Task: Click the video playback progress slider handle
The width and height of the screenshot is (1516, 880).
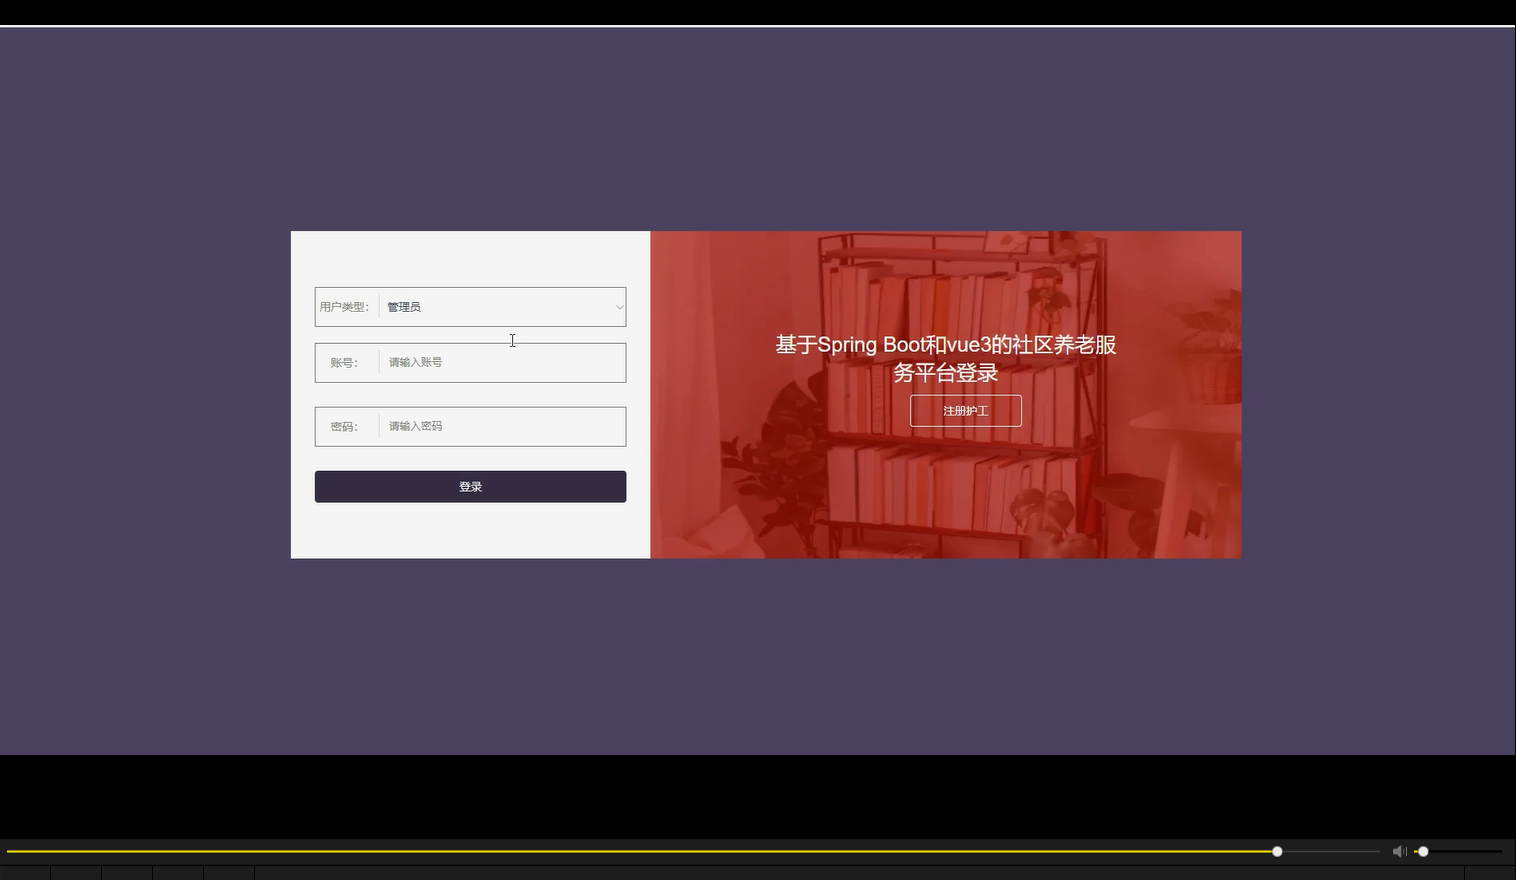Action: pos(1277,851)
